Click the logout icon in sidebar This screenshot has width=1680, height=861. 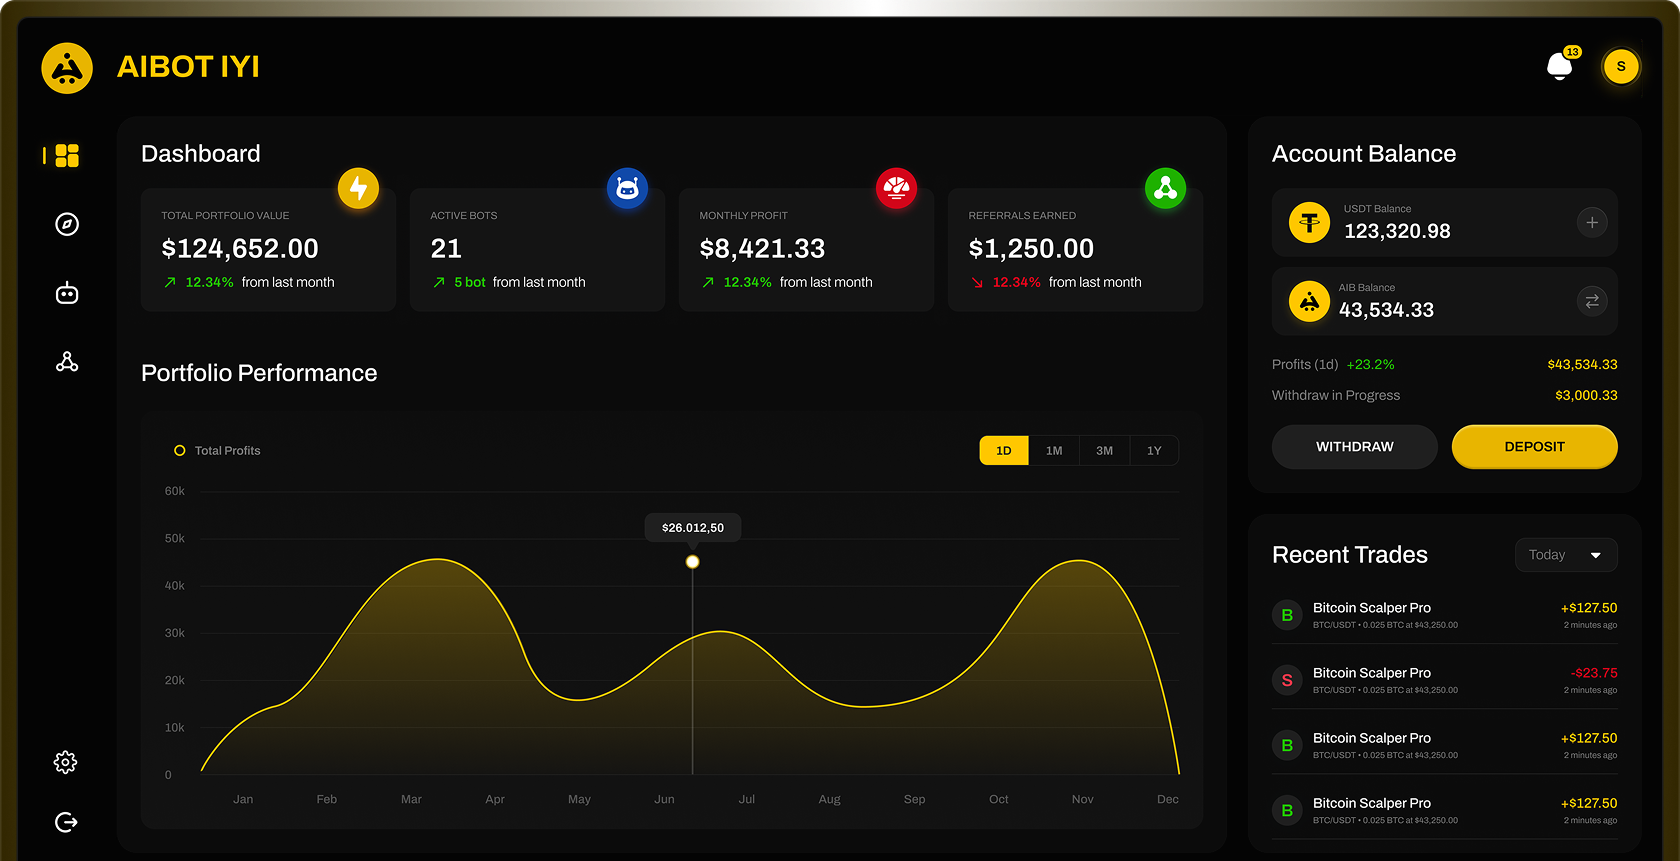pyautogui.click(x=66, y=822)
